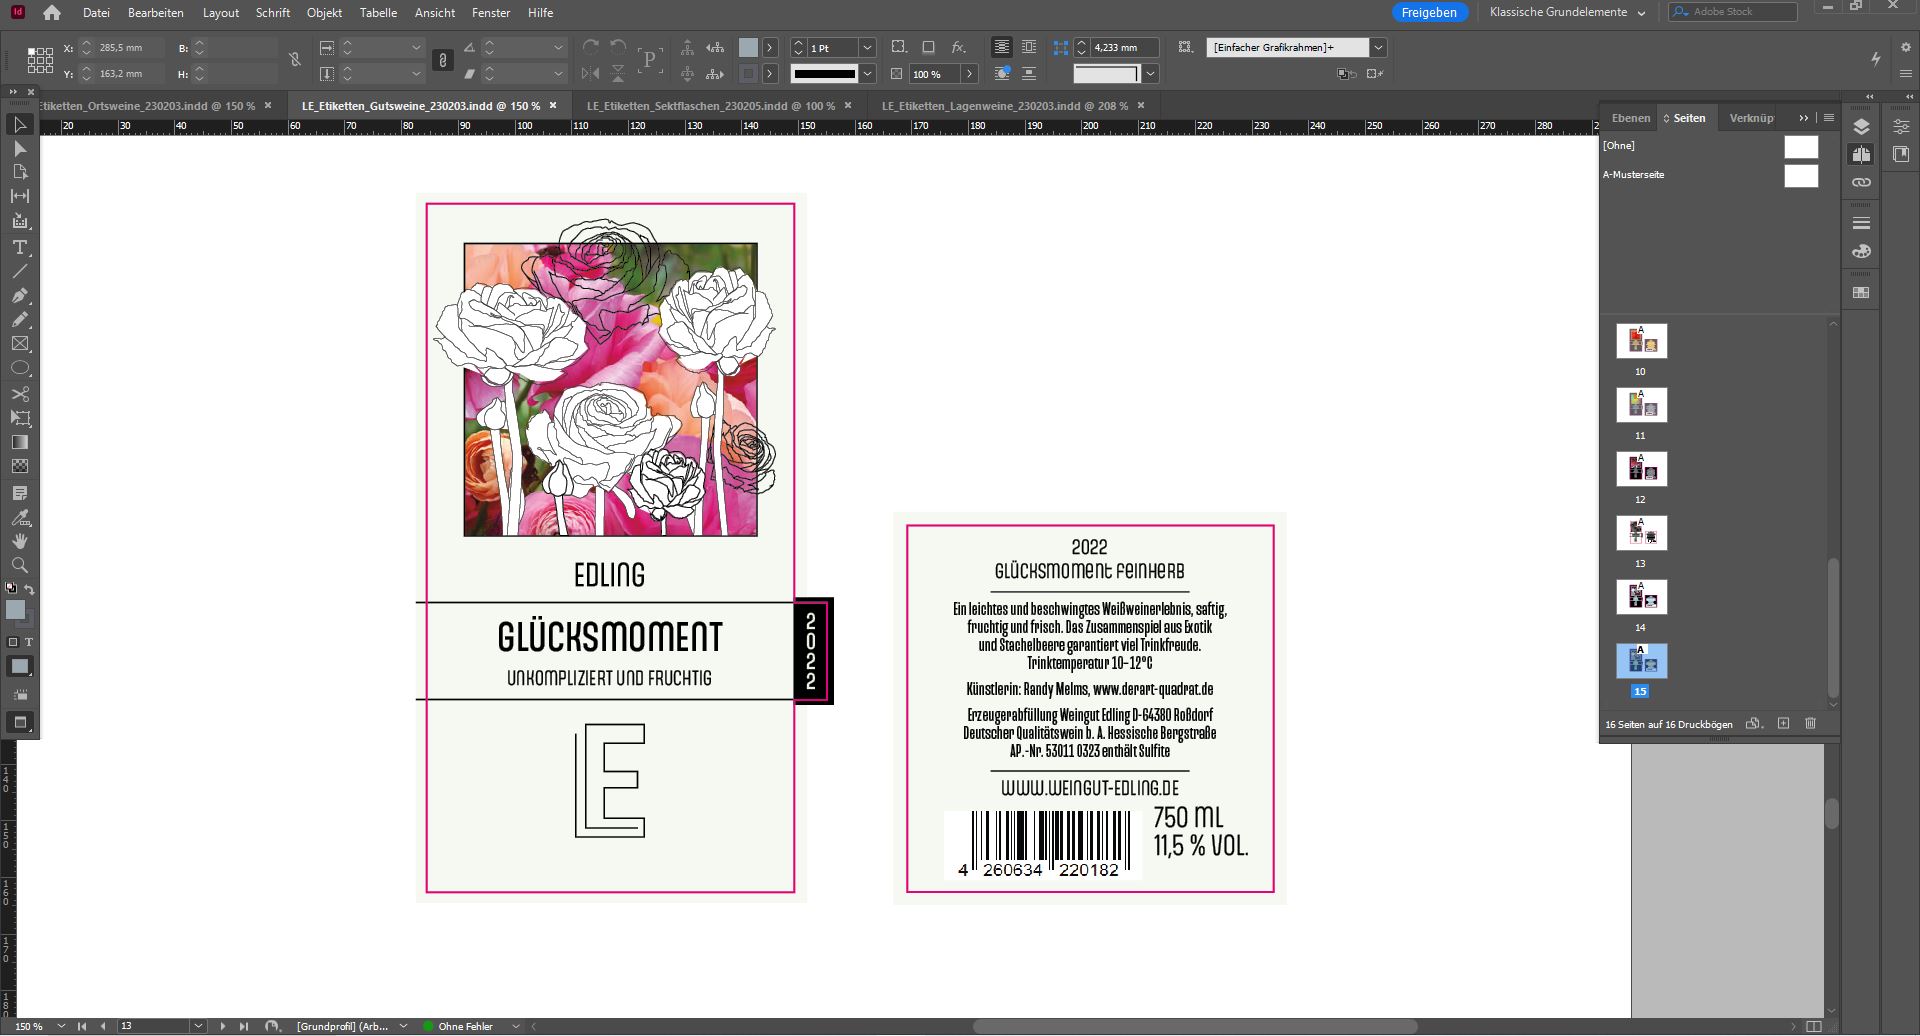Select the Scissors tool
This screenshot has width=1920, height=1036.
19,394
